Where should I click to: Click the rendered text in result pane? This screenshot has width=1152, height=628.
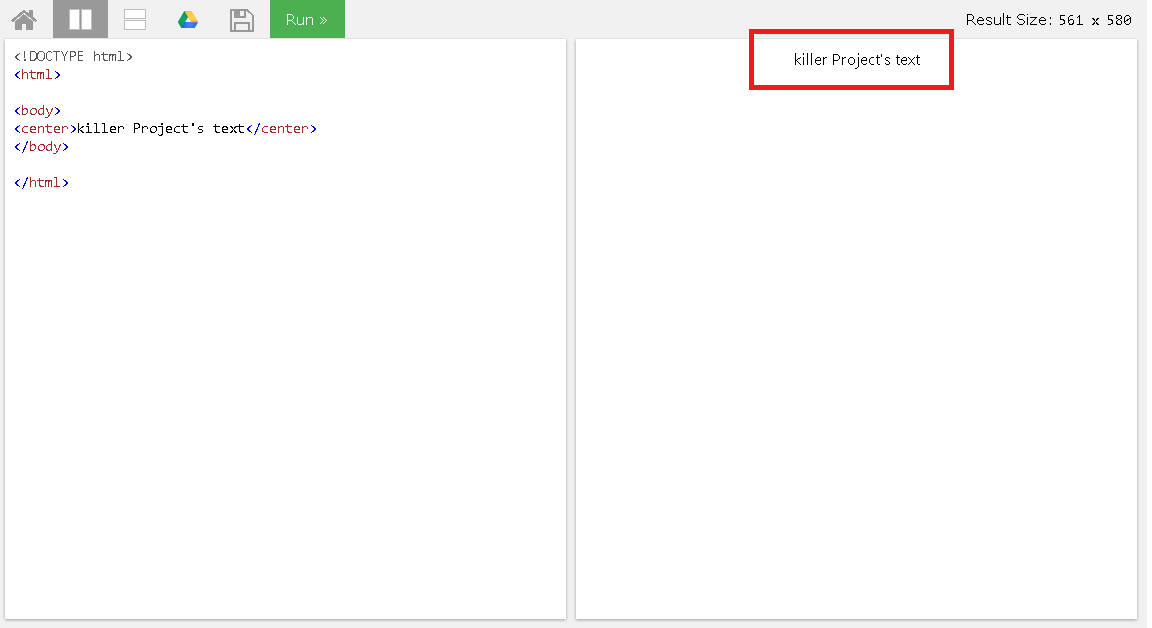[856, 60]
